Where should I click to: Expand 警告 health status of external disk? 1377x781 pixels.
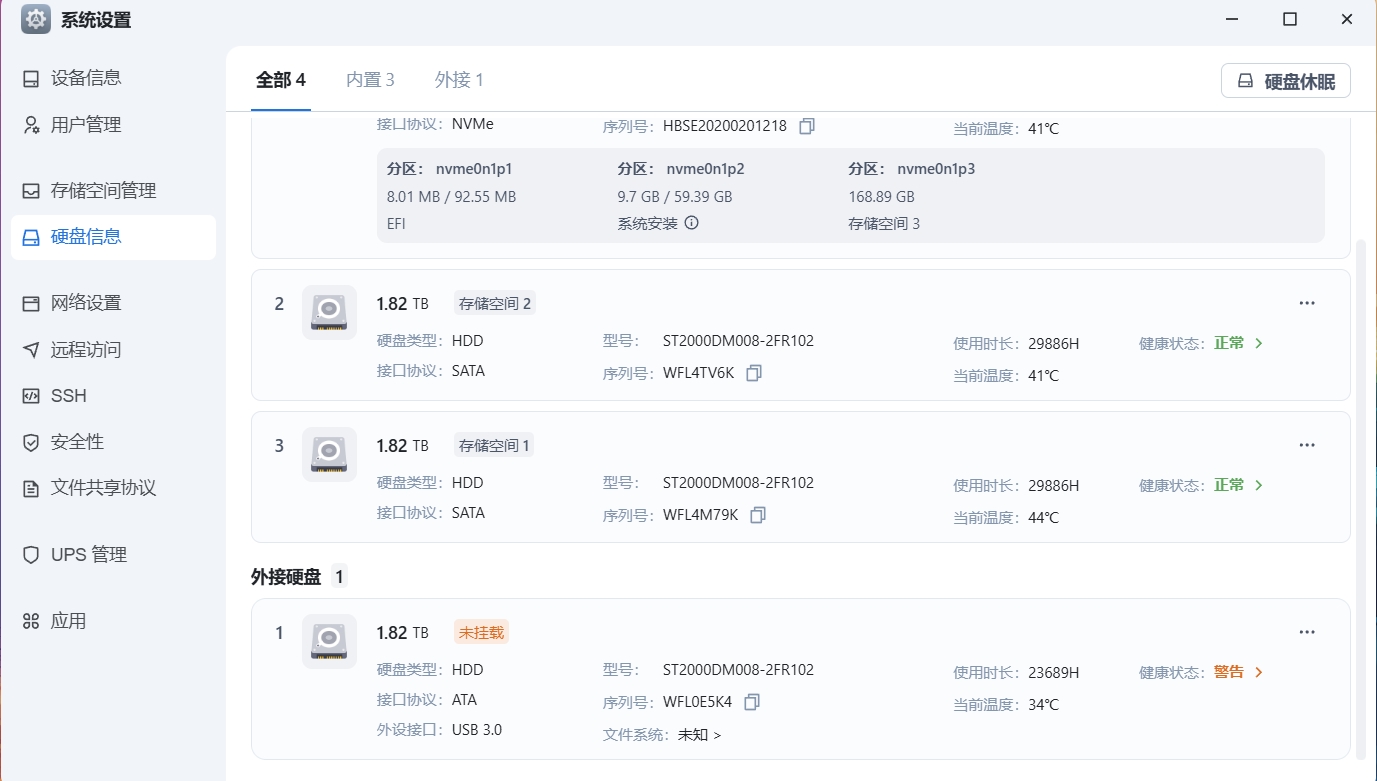click(1239, 672)
